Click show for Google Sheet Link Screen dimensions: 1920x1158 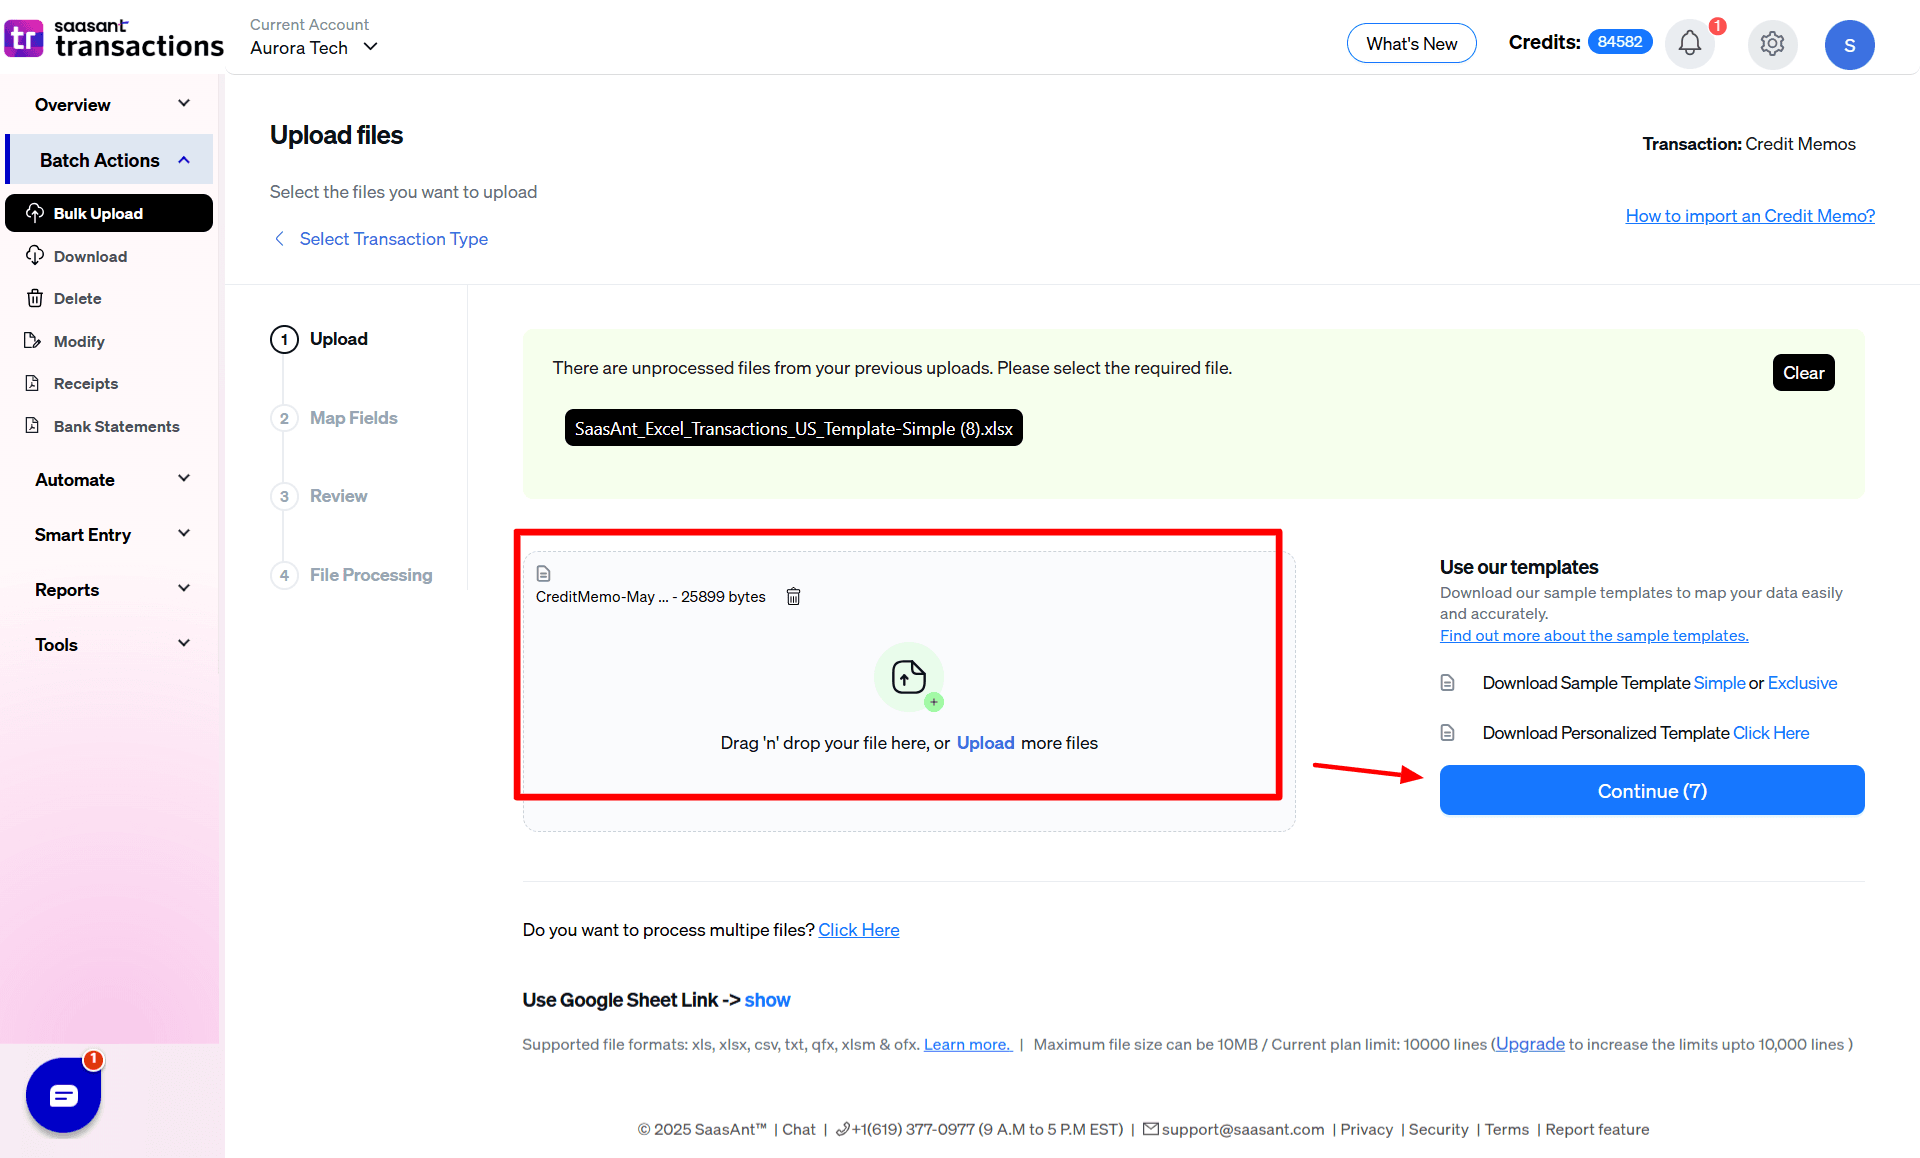pos(767,1000)
